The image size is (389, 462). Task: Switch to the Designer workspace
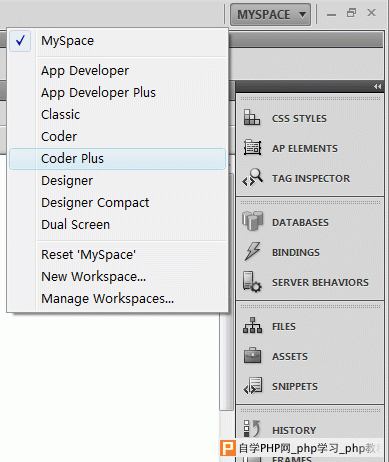point(117,181)
